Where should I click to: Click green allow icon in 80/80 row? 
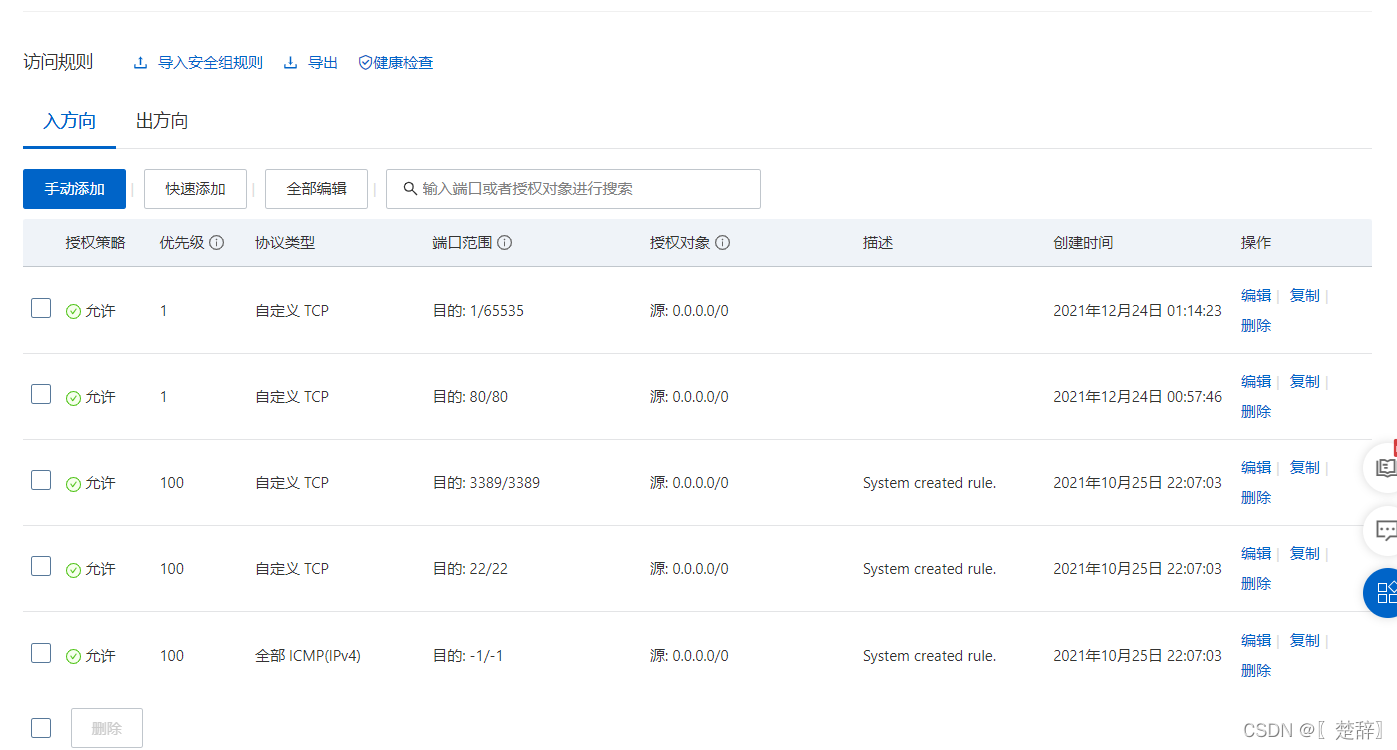[x=73, y=398]
